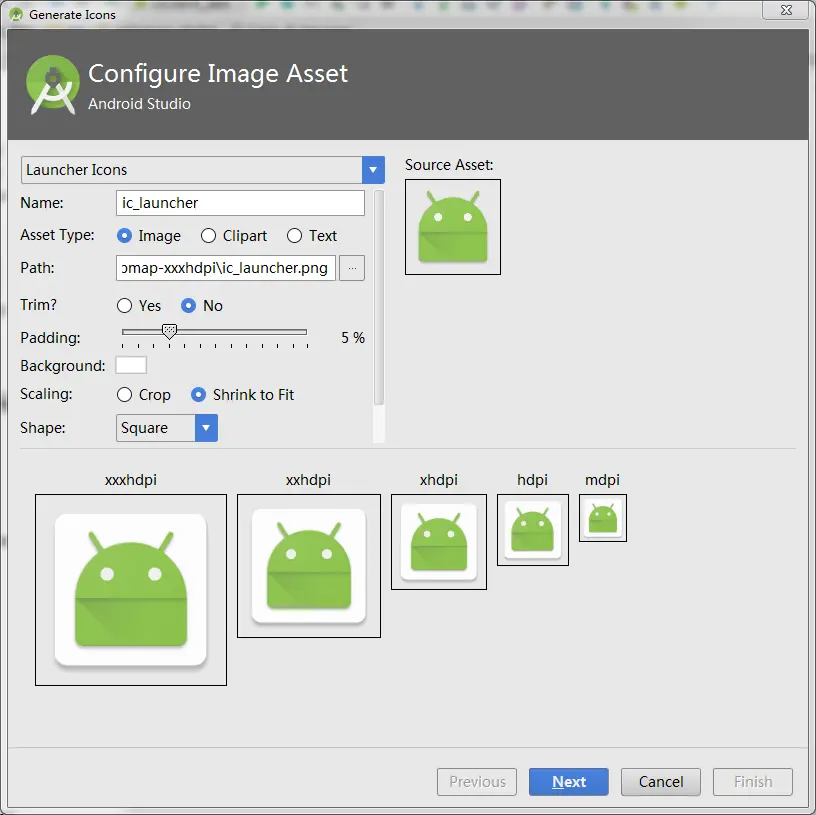The width and height of the screenshot is (816, 815).
Task: Click the mdpi label above preview
Action: pos(602,480)
